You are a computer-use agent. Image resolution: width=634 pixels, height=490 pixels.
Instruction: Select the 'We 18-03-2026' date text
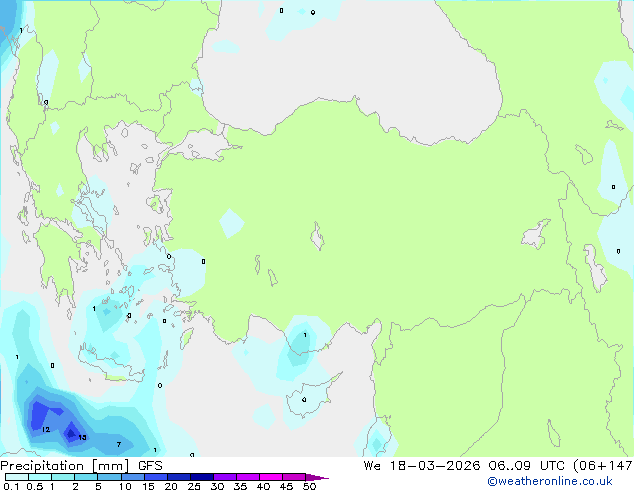pos(422,466)
